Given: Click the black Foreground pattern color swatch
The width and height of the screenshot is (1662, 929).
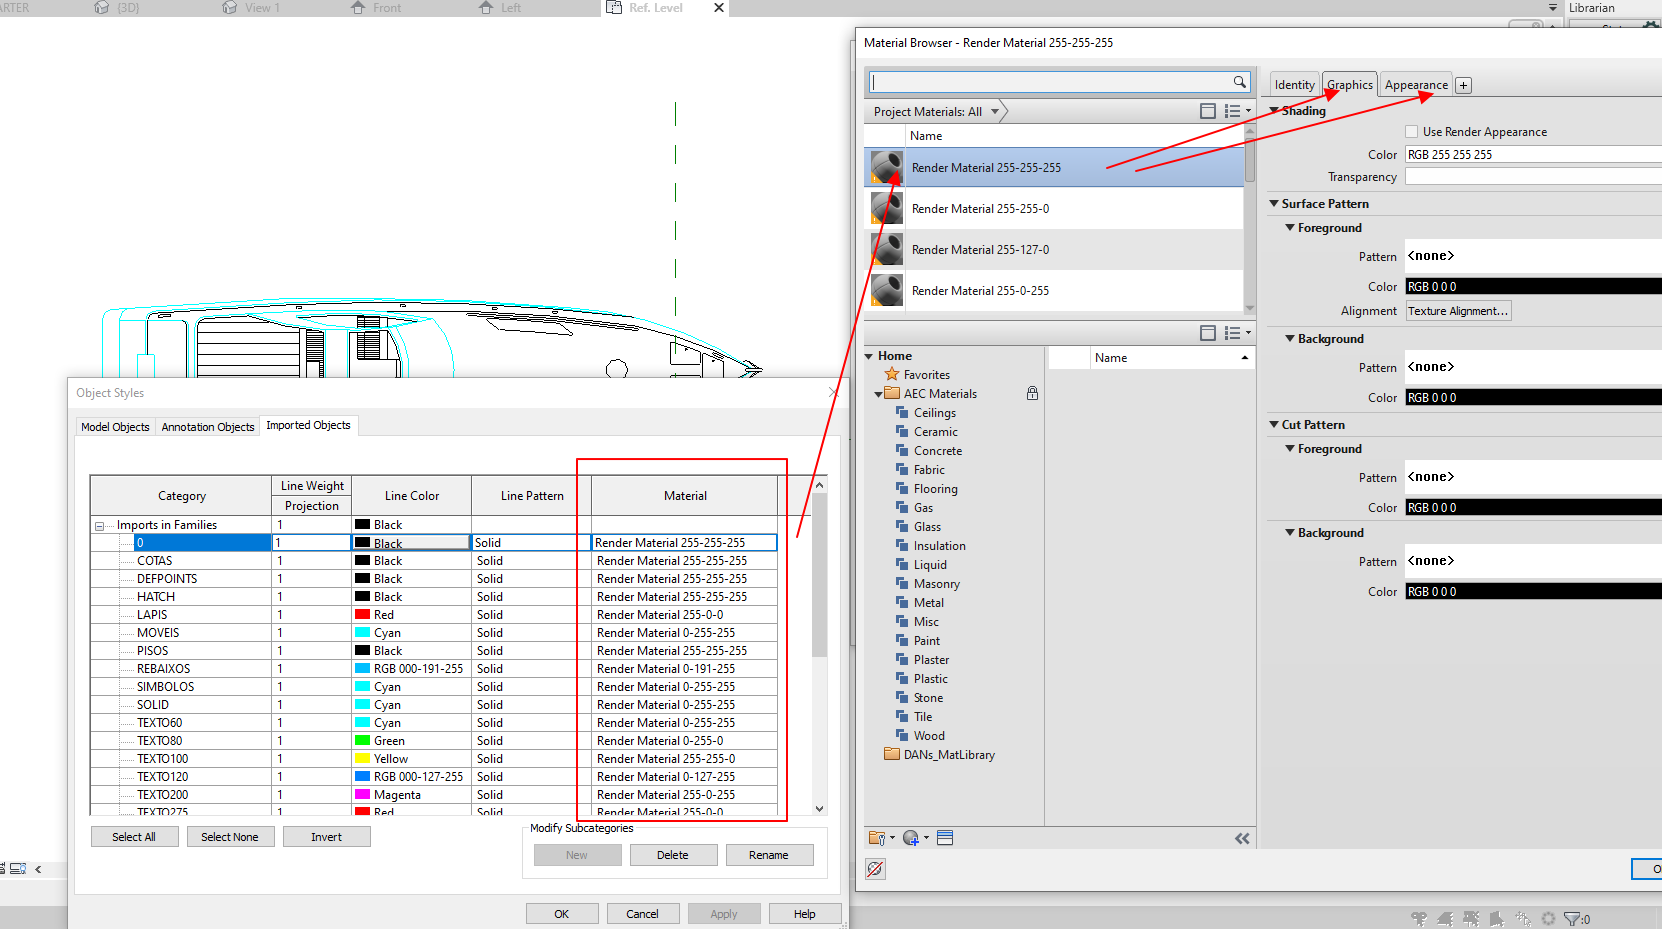Looking at the screenshot, I should point(1530,286).
